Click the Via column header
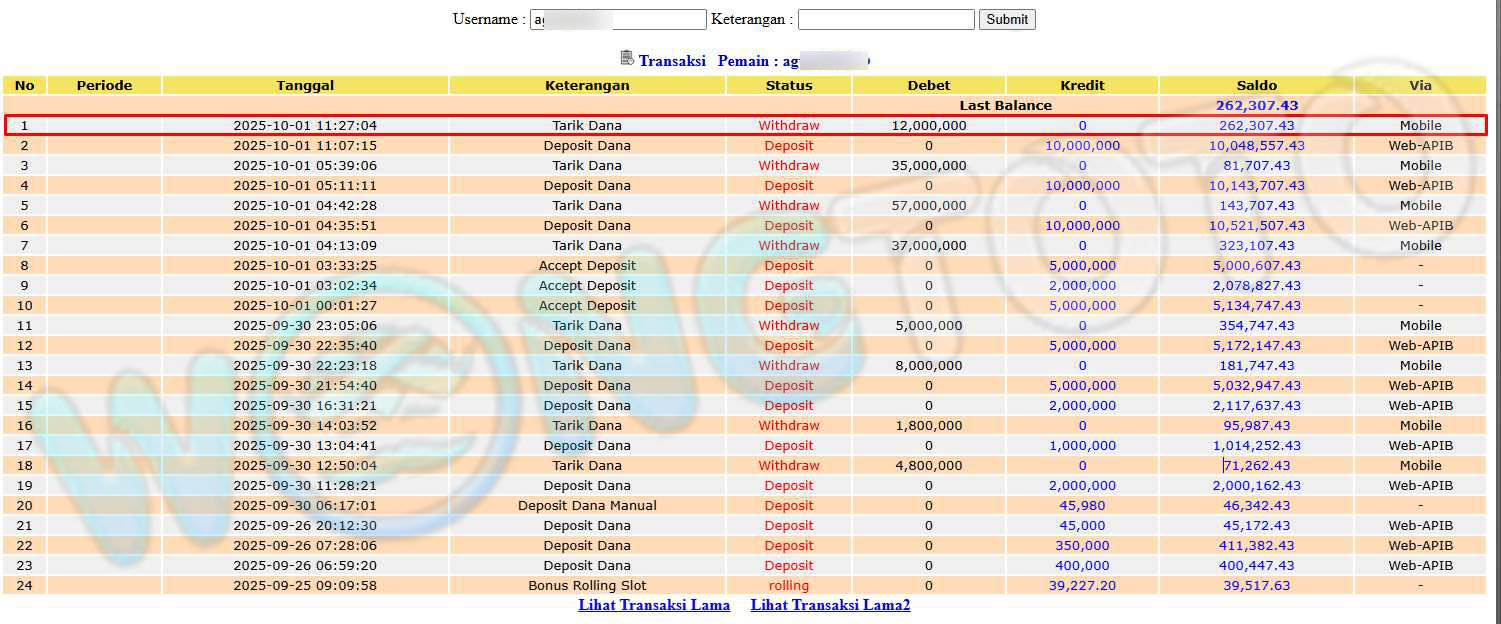This screenshot has width=1501, height=624. pyautogui.click(x=1420, y=85)
